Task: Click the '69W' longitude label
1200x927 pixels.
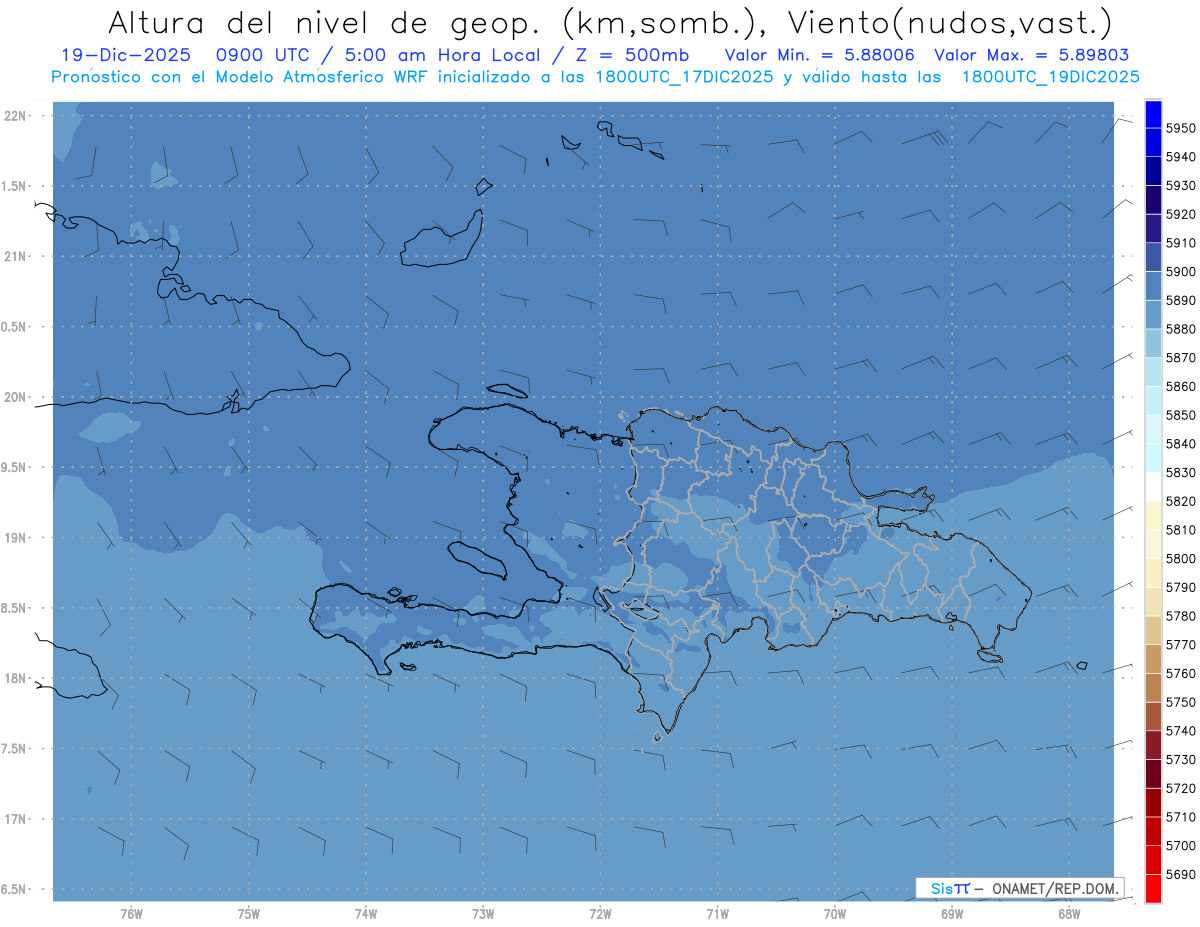Action: (x=952, y=913)
